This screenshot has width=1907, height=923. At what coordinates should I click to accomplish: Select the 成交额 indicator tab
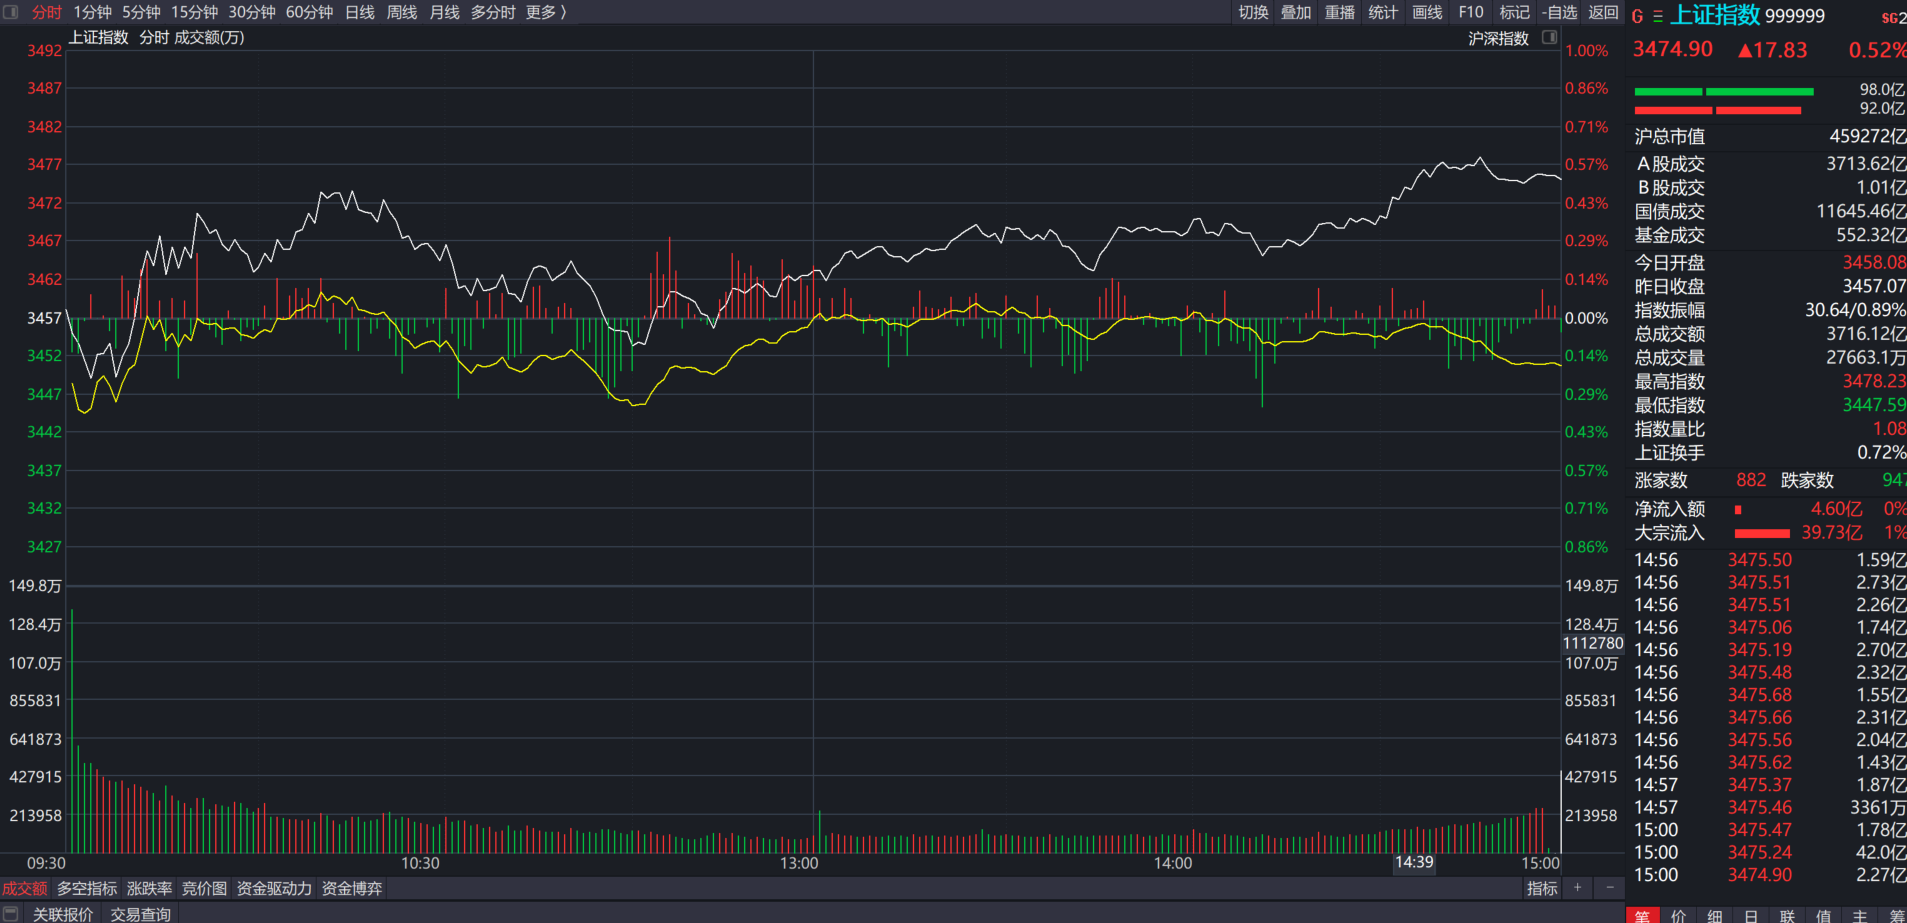pyautogui.click(x=25, y=888)
